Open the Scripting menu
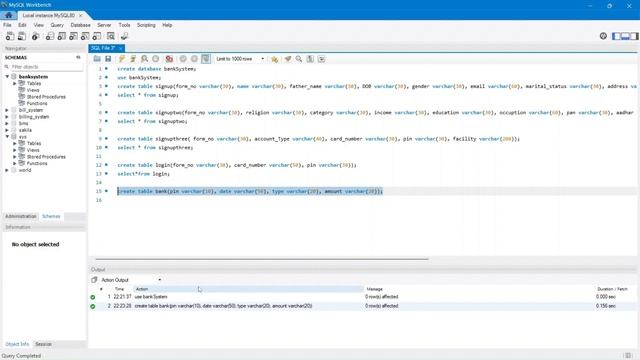 (x=146, y=25)
